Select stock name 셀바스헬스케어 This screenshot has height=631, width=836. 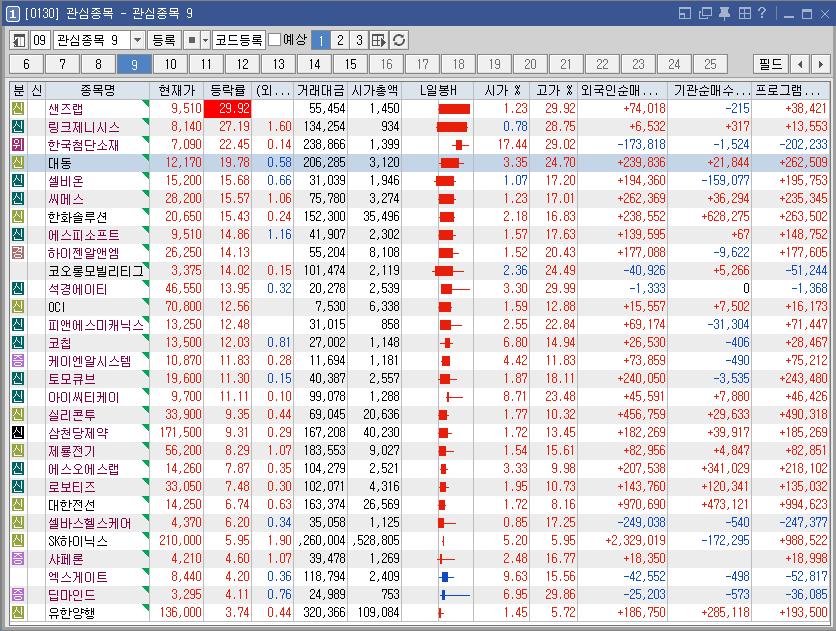coord(90,523)
